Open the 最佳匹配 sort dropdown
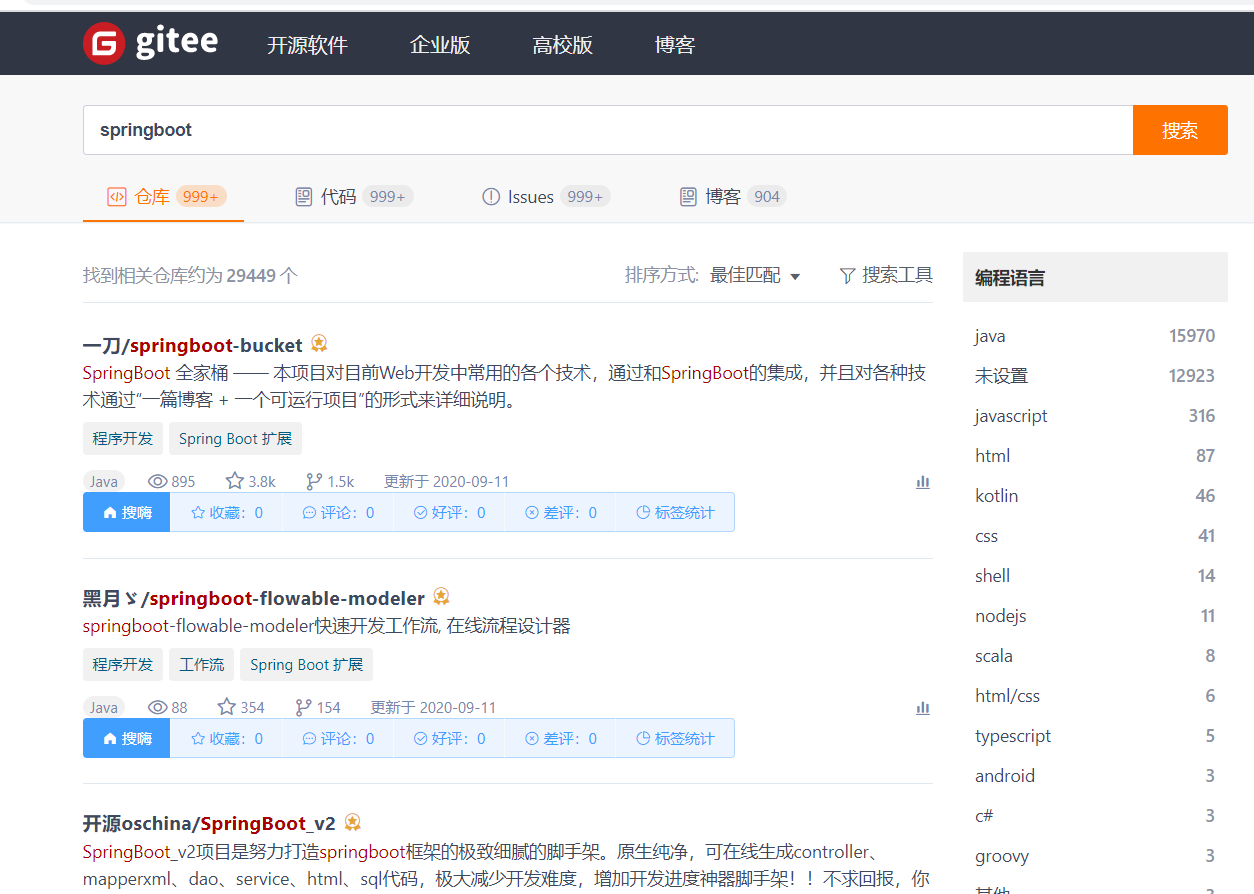 [x=755, y=275]
